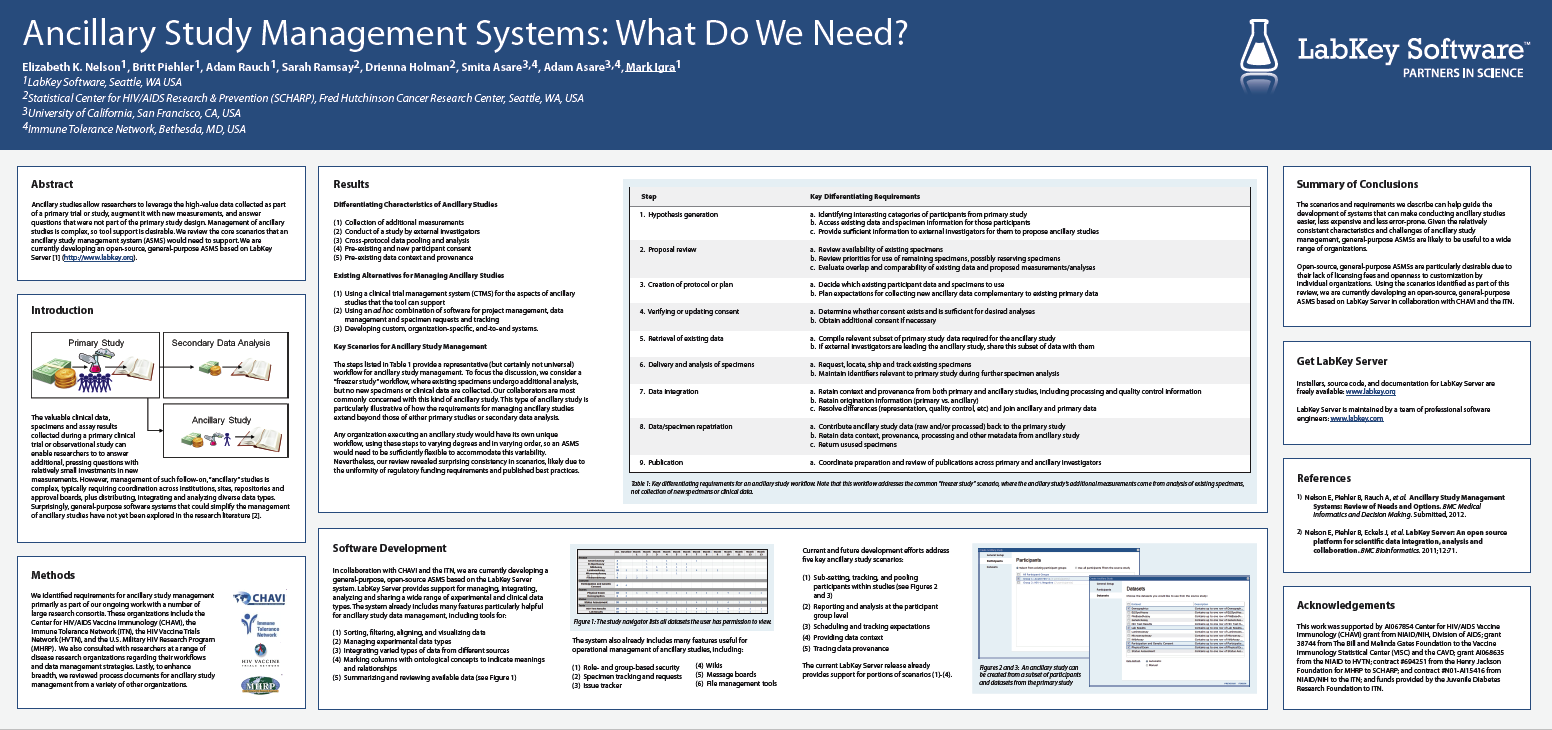1552x730 pixels.
Task: Click 'Key Scenarios for Ancillary Study Management' subheading
Action: pos(410,347)
